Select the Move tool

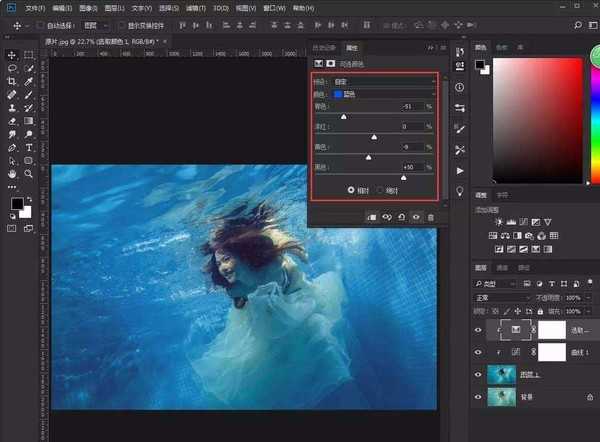(11, 55)
